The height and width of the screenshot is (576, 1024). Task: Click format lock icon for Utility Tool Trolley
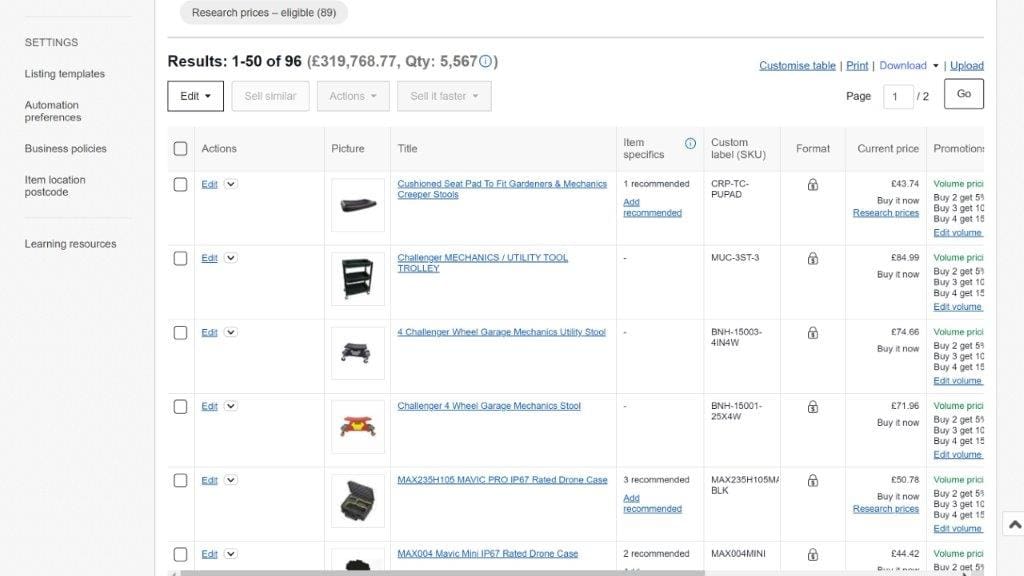pos(812,259)
